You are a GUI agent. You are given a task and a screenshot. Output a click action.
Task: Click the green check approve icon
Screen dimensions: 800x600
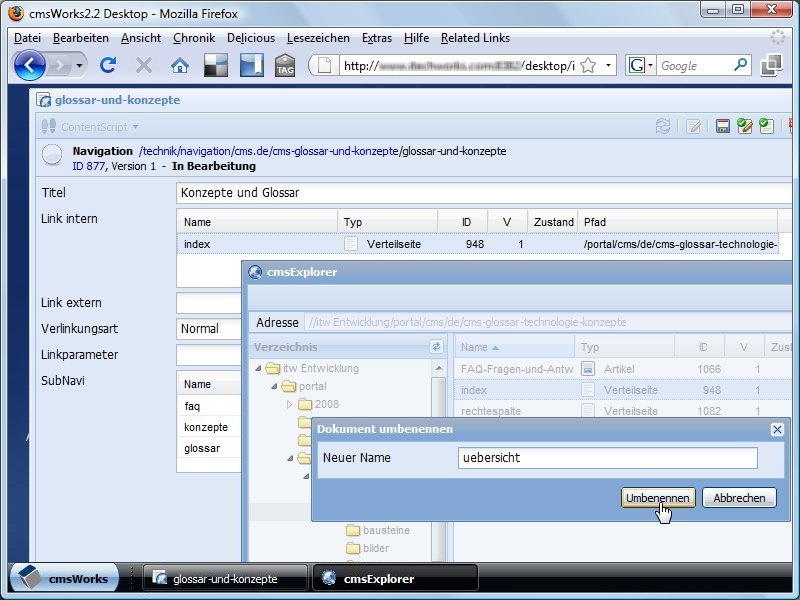tap(767, 126)
